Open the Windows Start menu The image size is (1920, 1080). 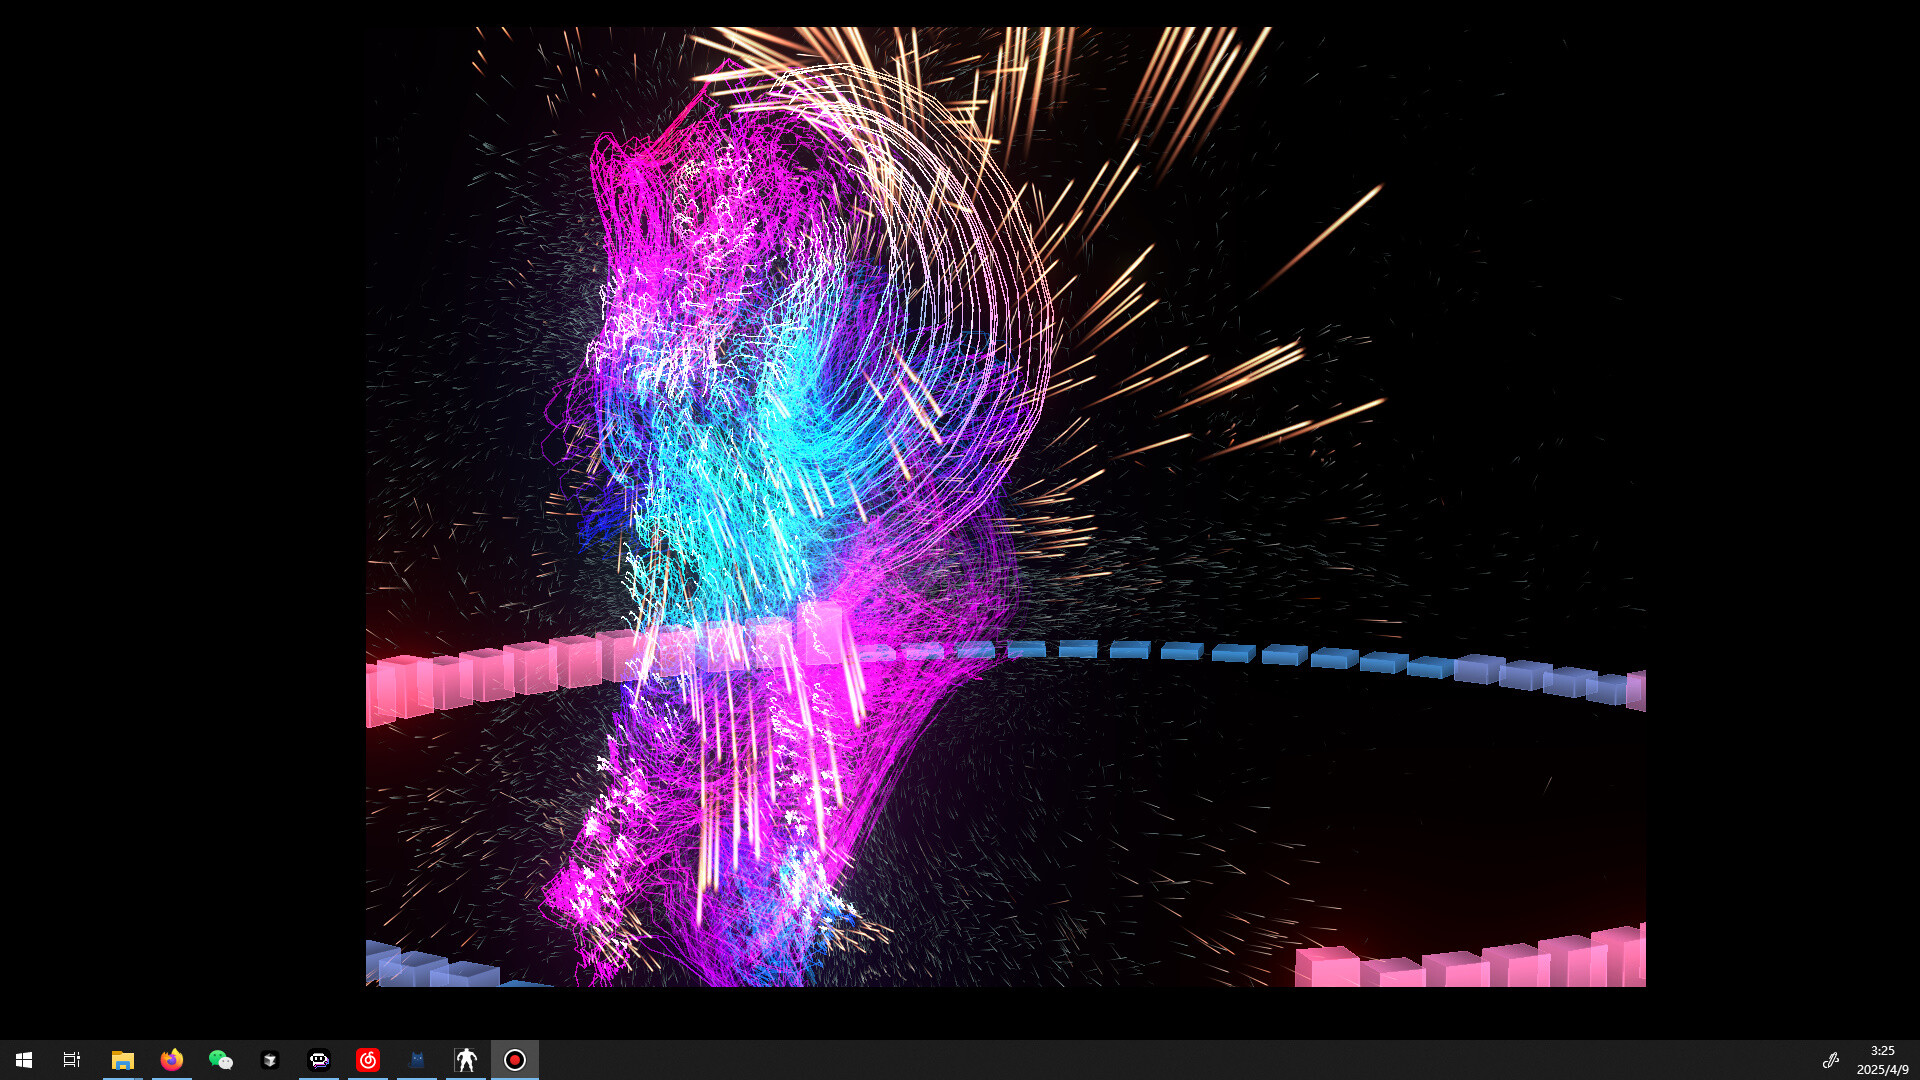pos(24,1060)
